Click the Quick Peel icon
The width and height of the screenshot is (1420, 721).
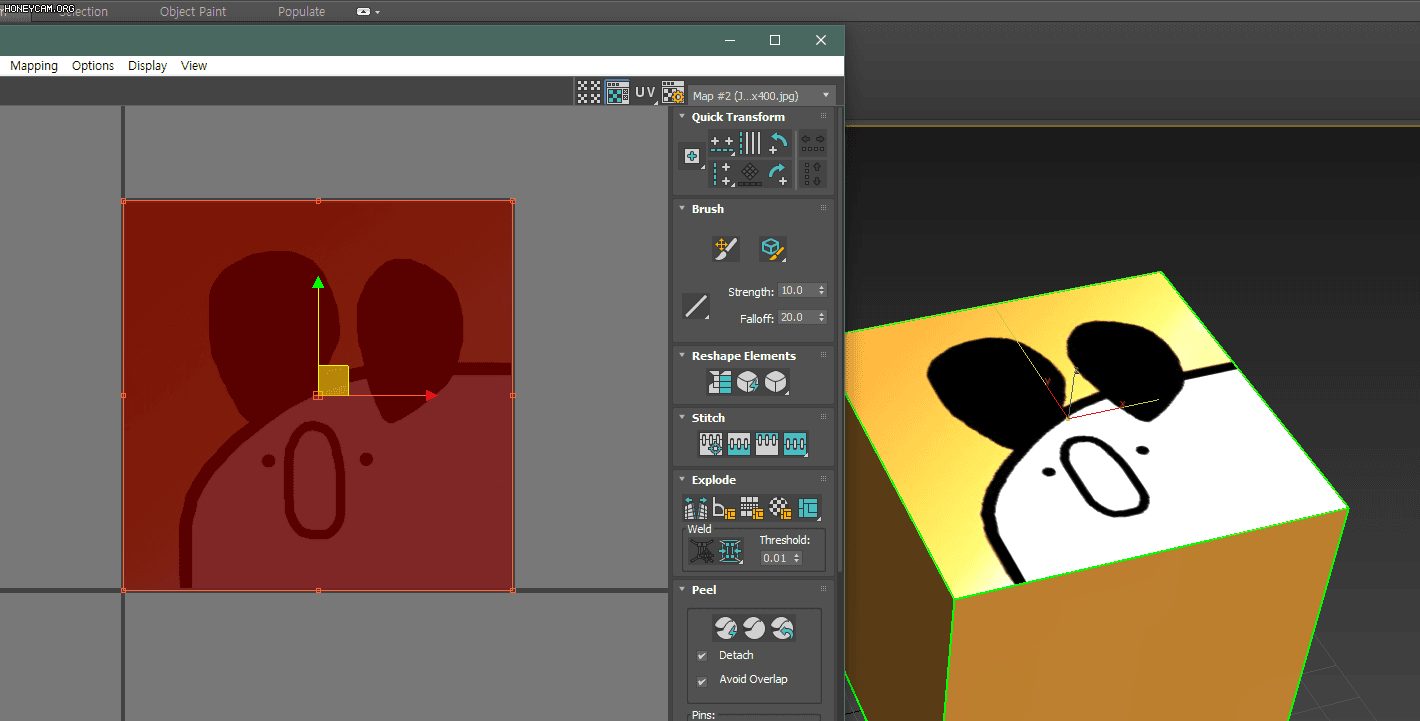(x=726, y=628)
